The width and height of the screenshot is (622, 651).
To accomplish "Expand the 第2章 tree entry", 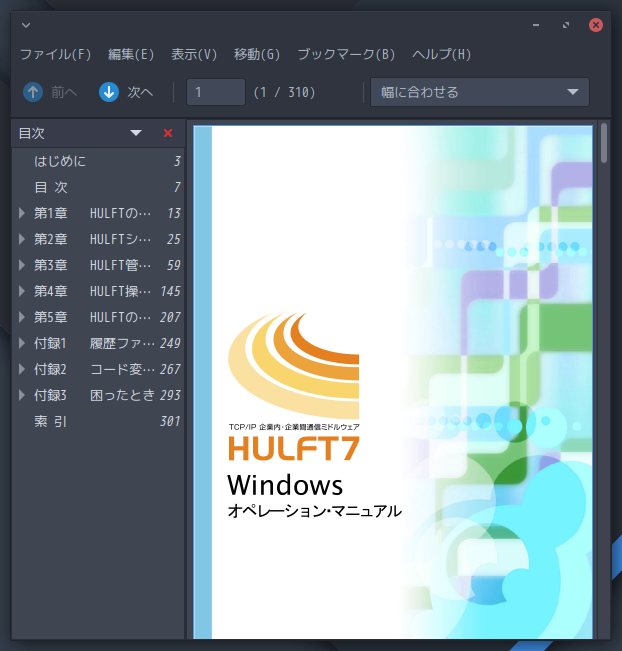I will [22, 239].
